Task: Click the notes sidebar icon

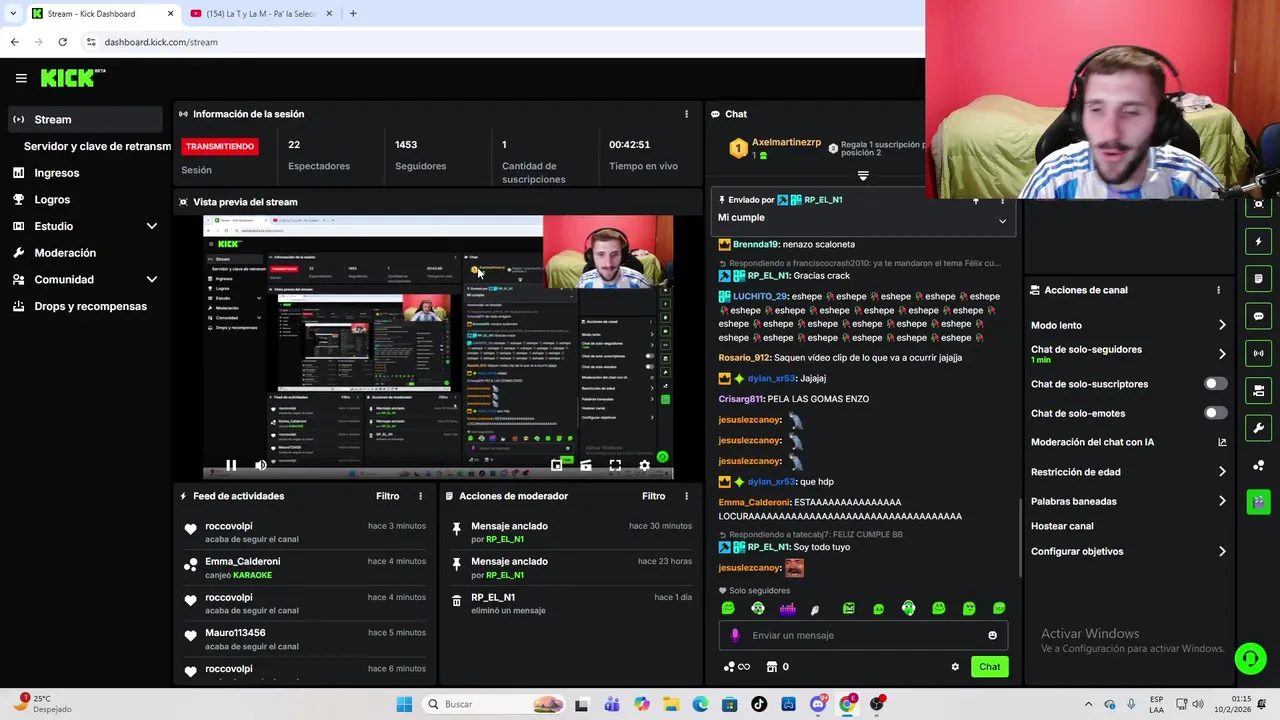Action: point(1258,278)
